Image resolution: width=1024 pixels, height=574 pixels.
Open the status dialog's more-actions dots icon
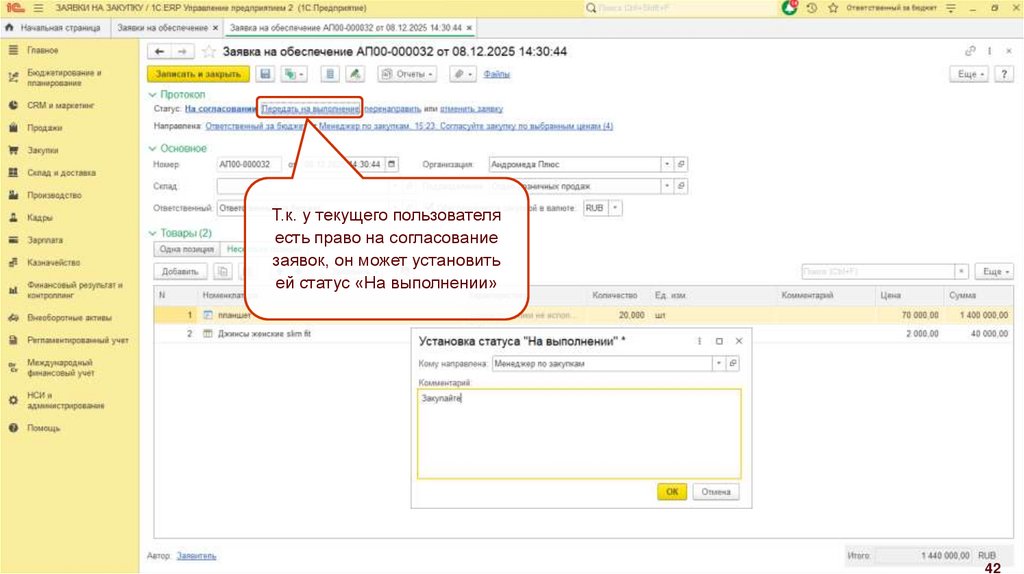[699, 341]
